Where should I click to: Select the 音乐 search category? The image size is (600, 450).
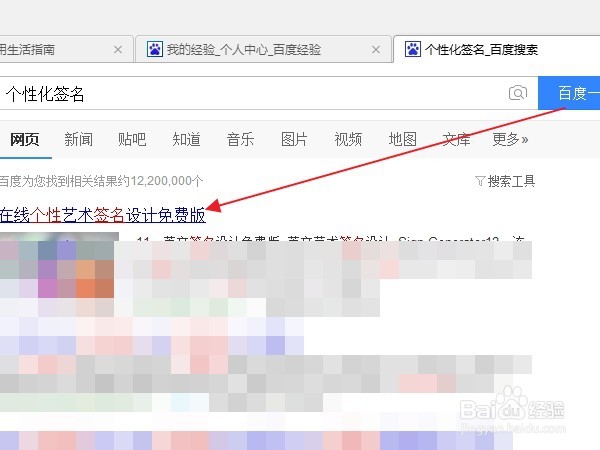click(x=240, y=139)
